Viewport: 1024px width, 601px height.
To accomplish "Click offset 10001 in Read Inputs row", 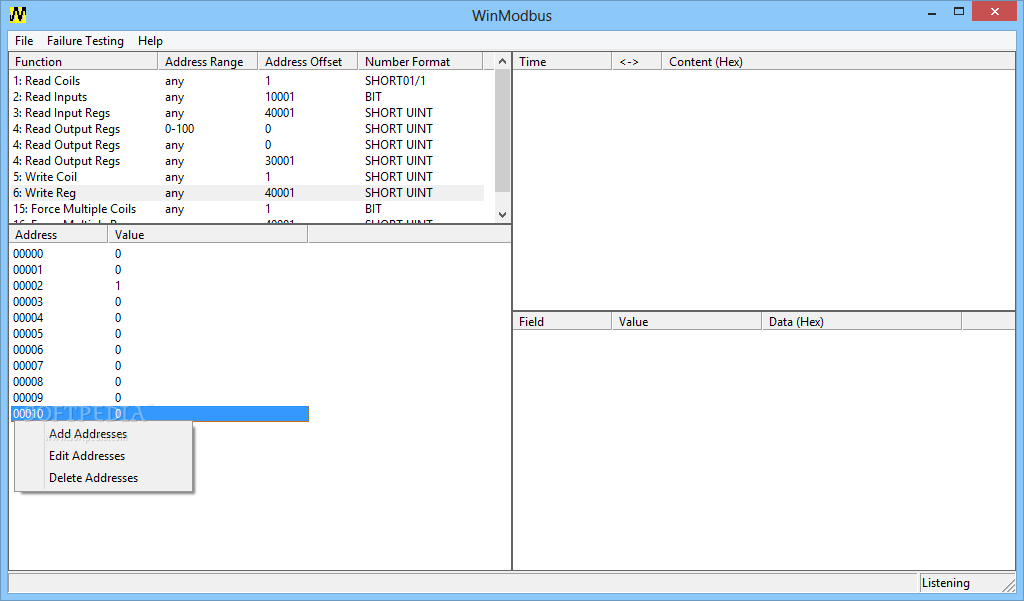I will click(280, 97).
